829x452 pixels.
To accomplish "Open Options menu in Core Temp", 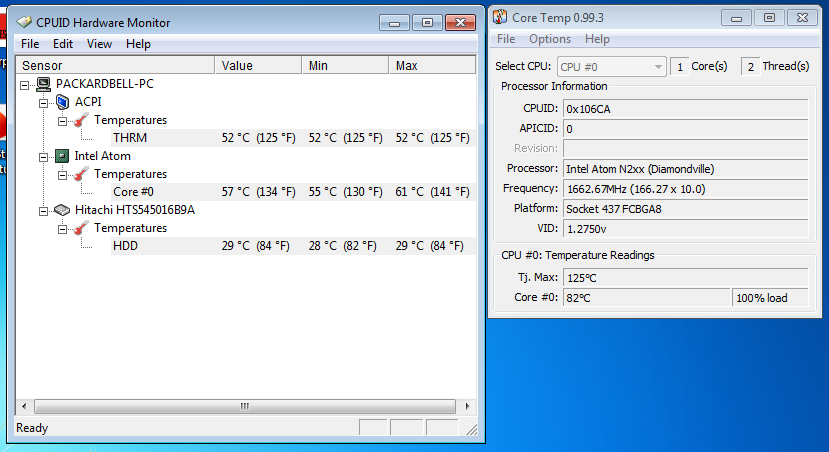I will coord(550,39).
